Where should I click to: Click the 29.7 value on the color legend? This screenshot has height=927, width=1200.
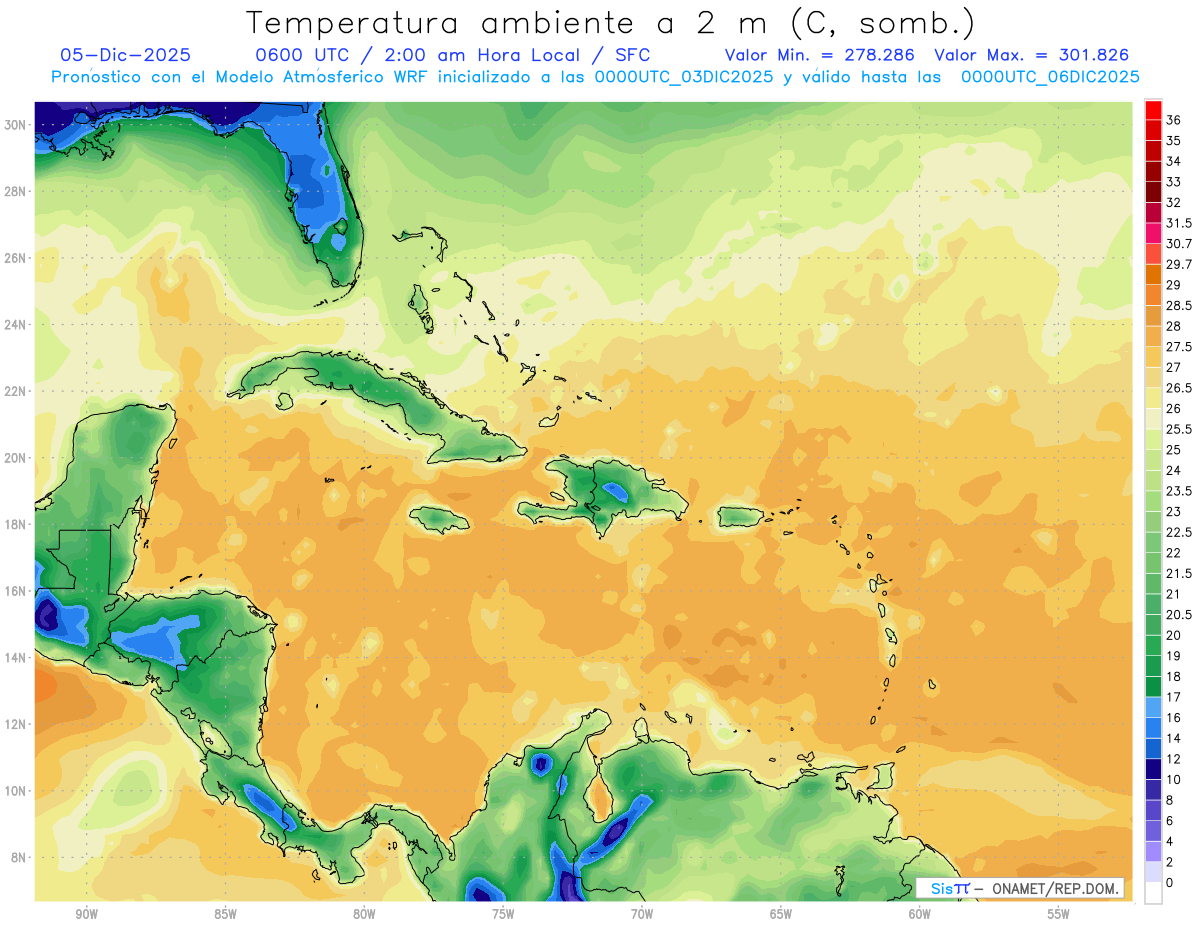click(1179, 265)
